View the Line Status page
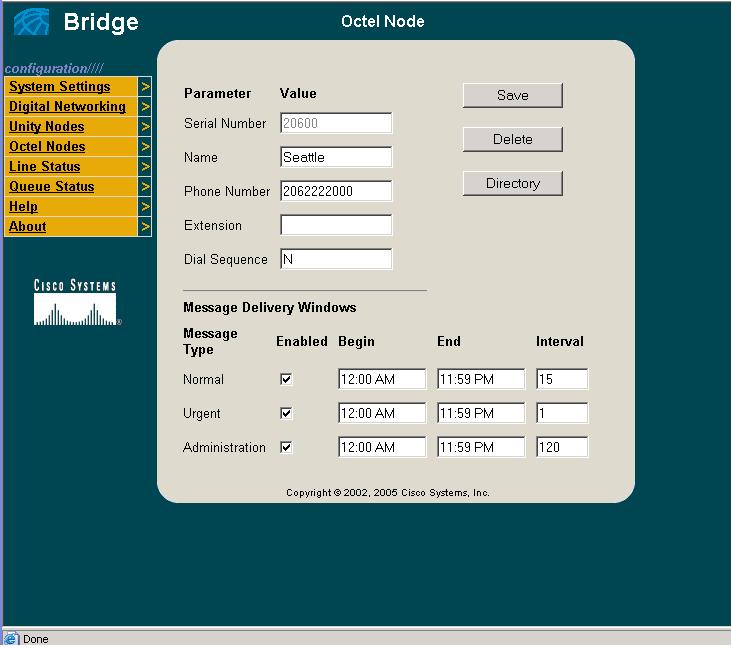 coord(45,167)
